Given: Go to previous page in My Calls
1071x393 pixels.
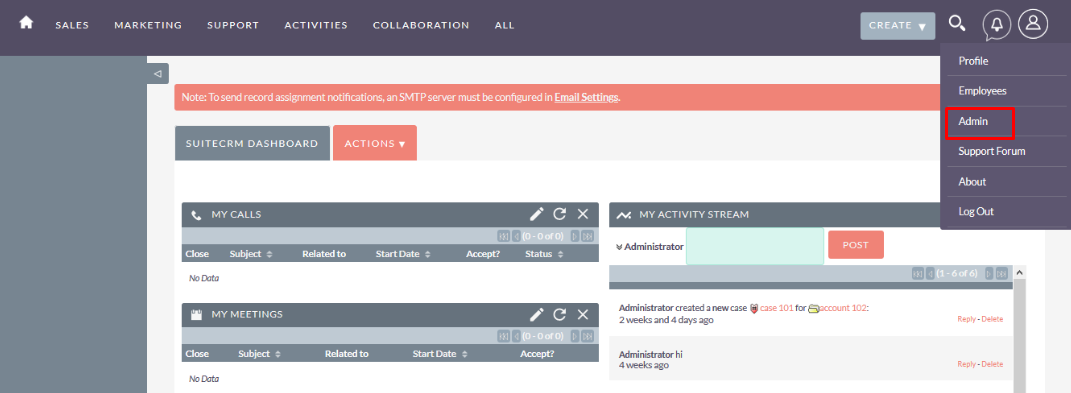Looking at the screenshot, I should [x=517, y=236].
